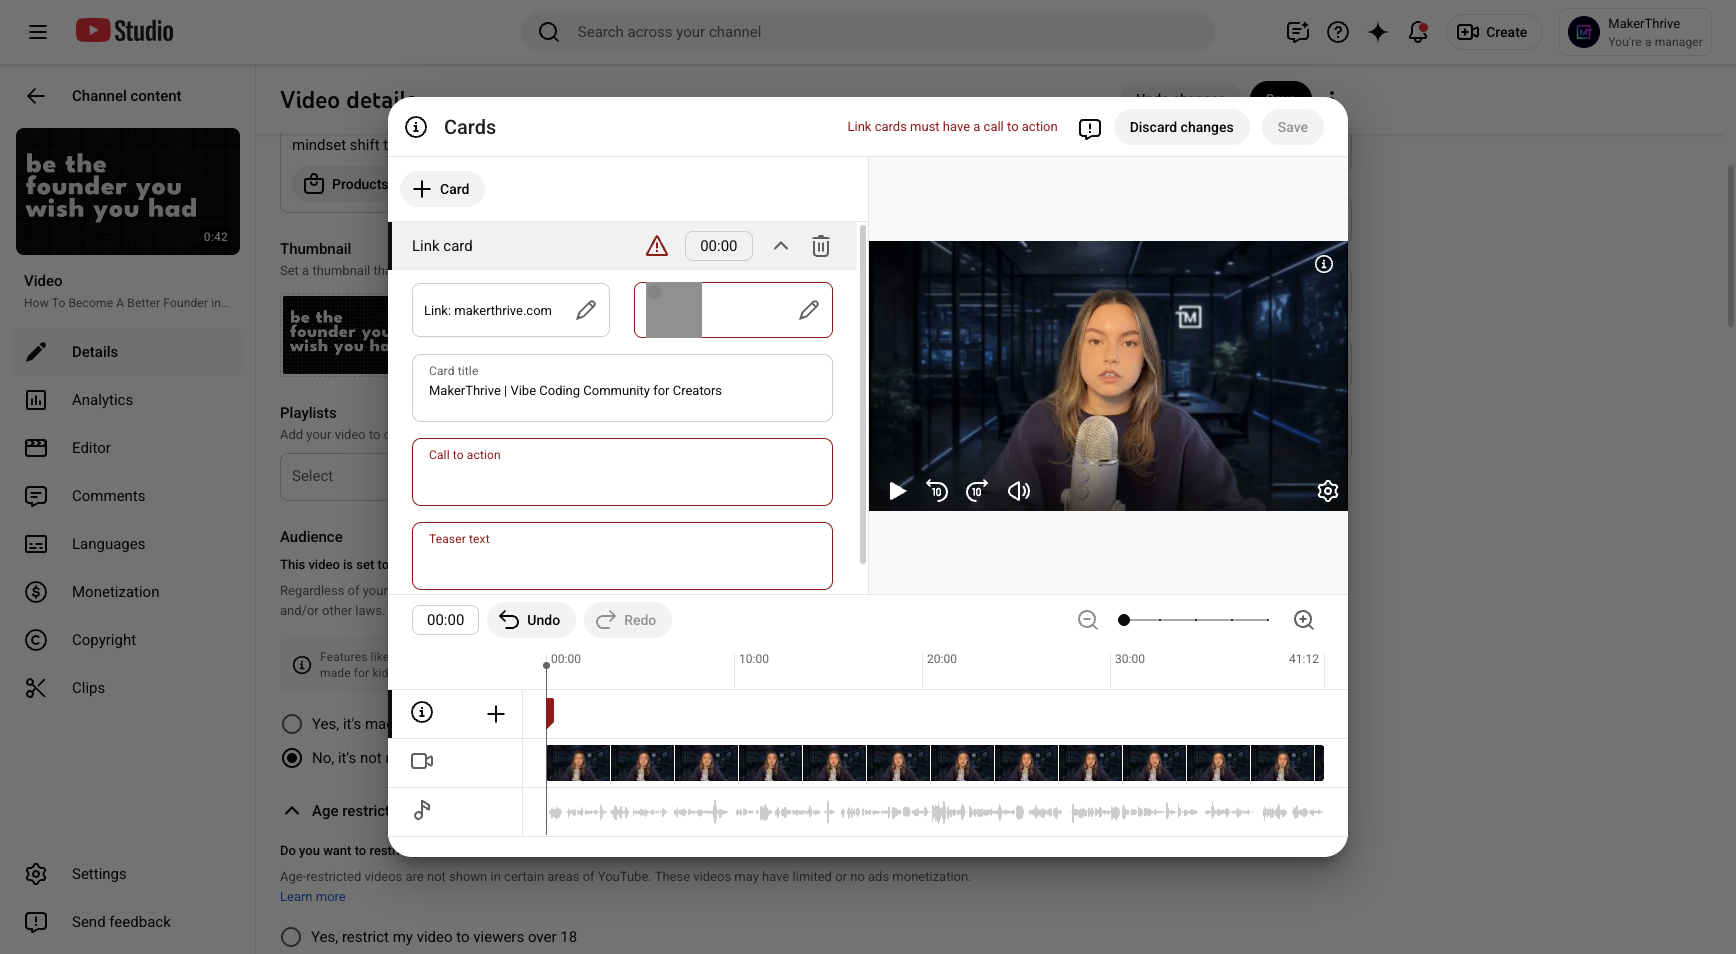Open Monetization in the sidebar
The width and height of the screenshot is (1736, 954).
pyautogui.click(x=115, y=592)
